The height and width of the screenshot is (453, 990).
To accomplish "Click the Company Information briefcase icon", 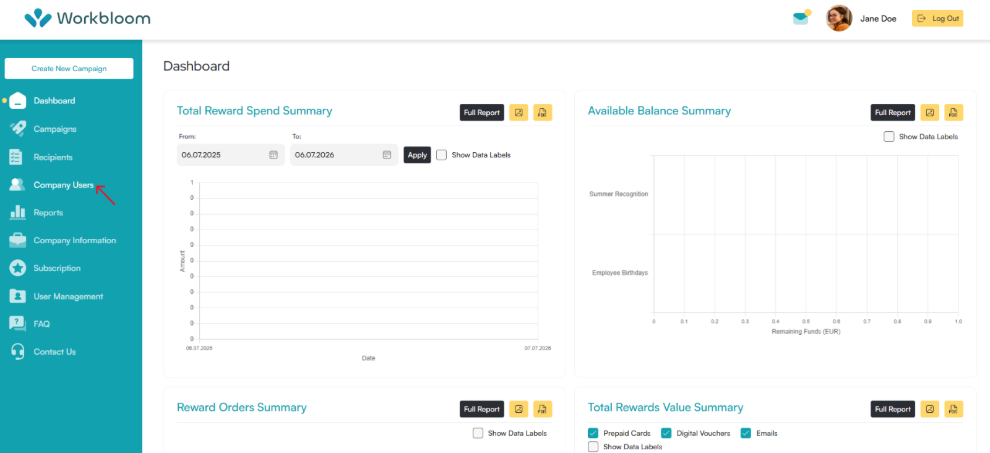I will click(18, 240).
